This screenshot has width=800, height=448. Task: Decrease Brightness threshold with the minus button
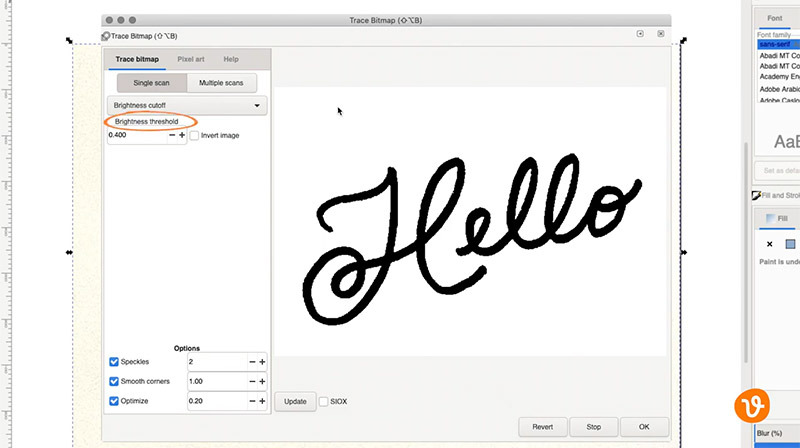click(x=172, y=135)
